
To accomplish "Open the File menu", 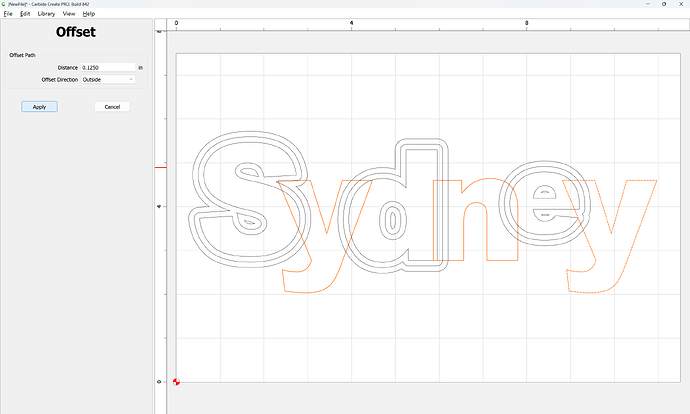I will [x=8, y=14].
